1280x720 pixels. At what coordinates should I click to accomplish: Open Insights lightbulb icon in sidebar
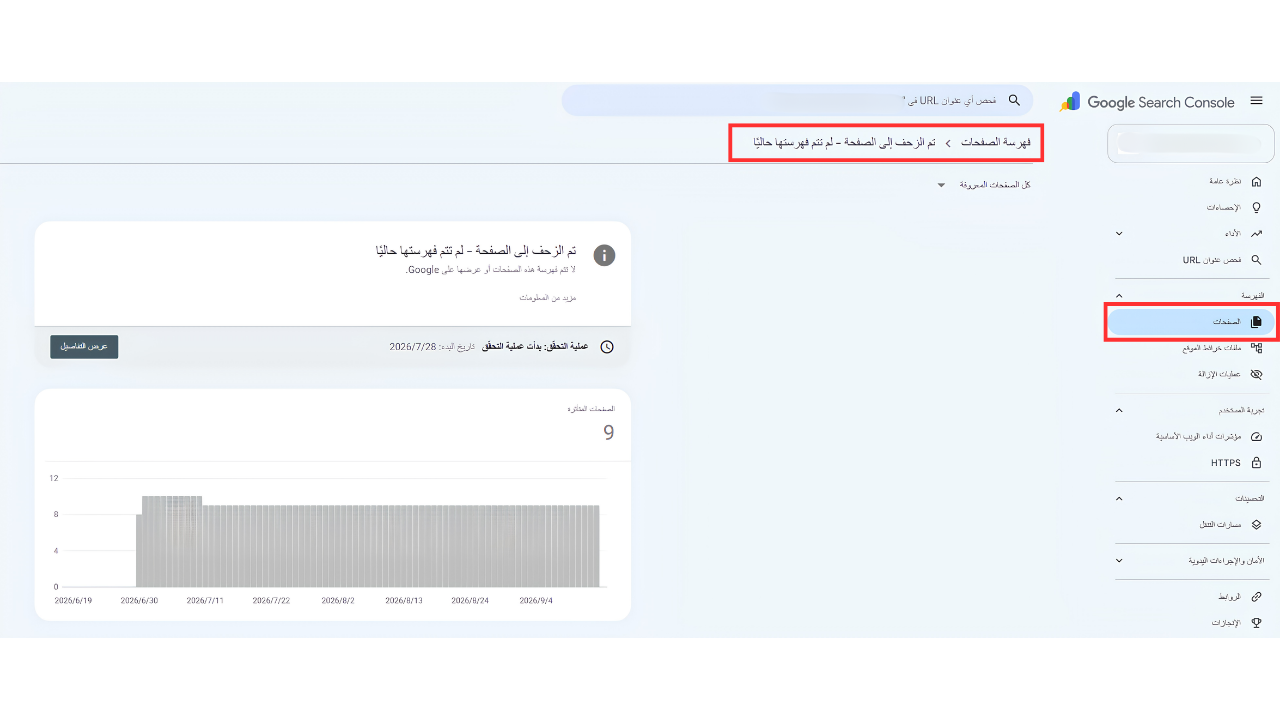(x=1256, y=207)
